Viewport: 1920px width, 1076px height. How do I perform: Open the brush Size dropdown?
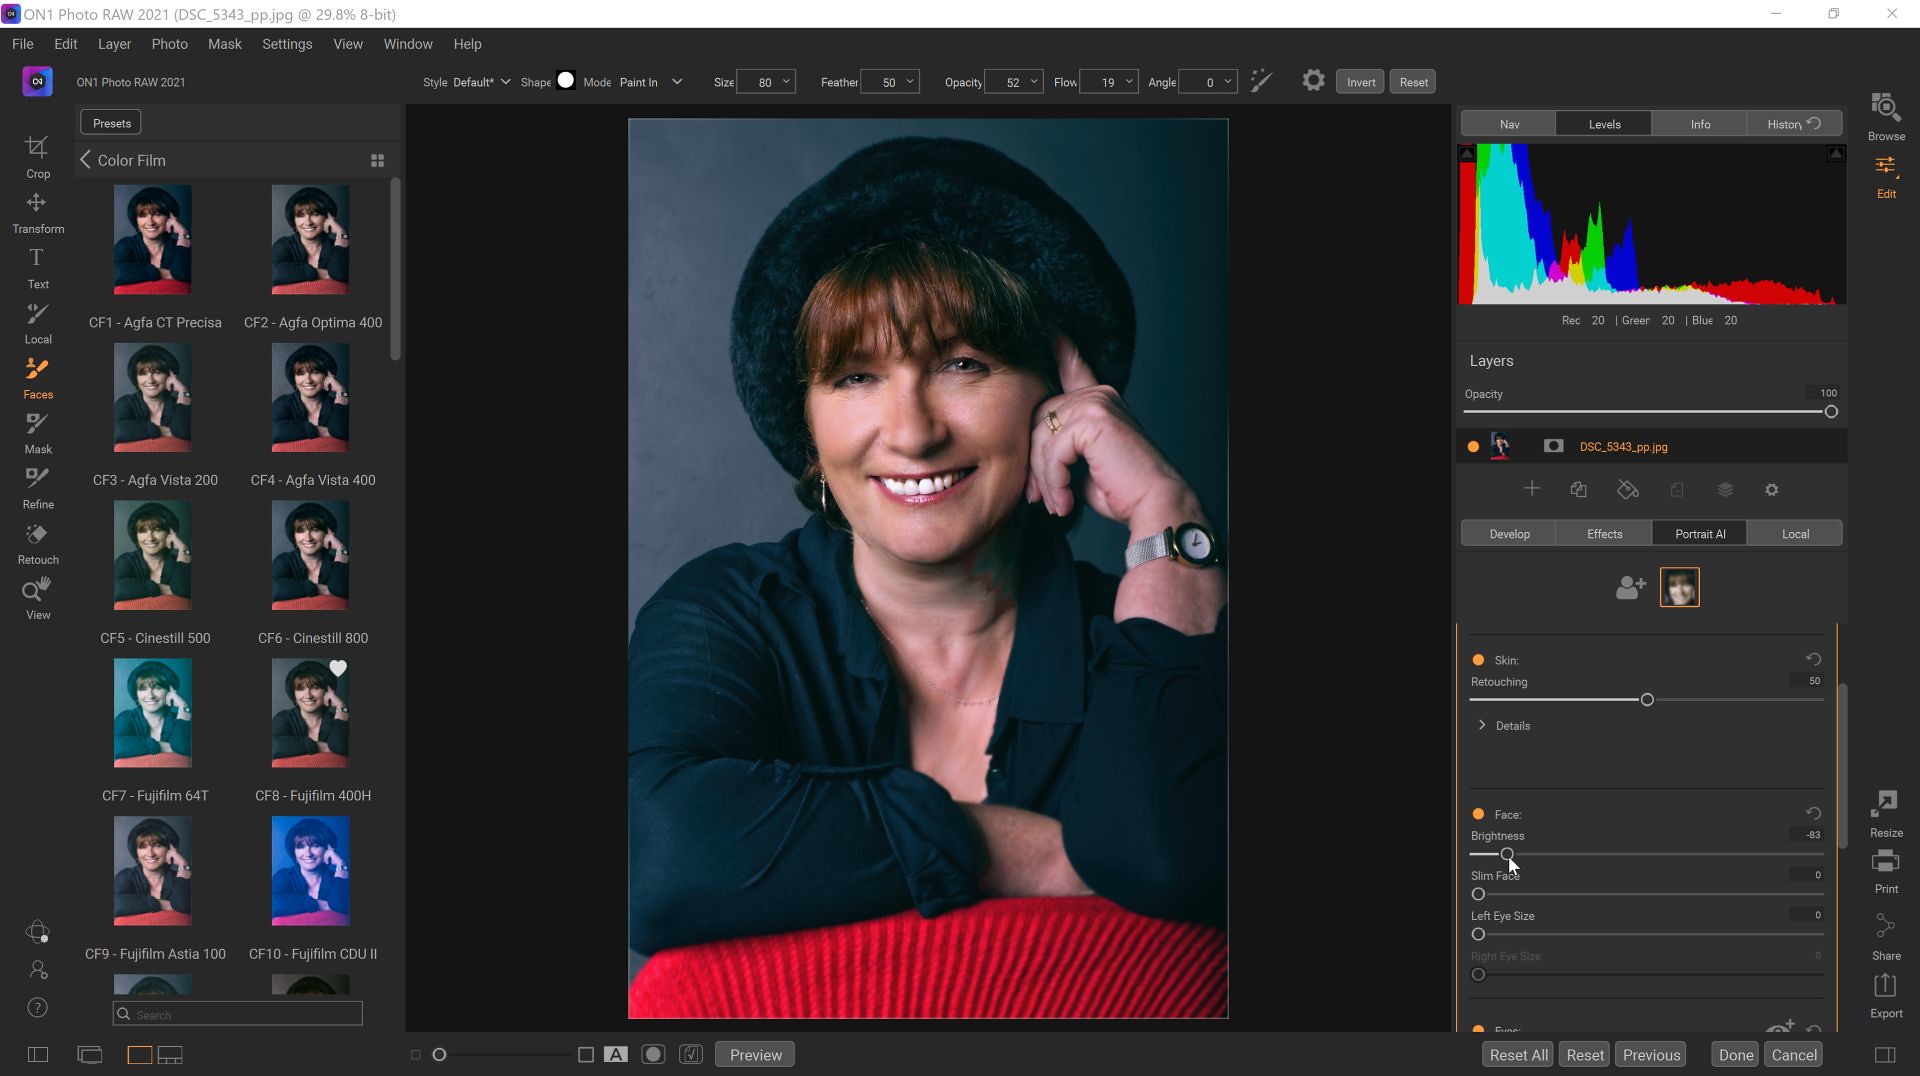pyautogui.click(x=786, y=82)
